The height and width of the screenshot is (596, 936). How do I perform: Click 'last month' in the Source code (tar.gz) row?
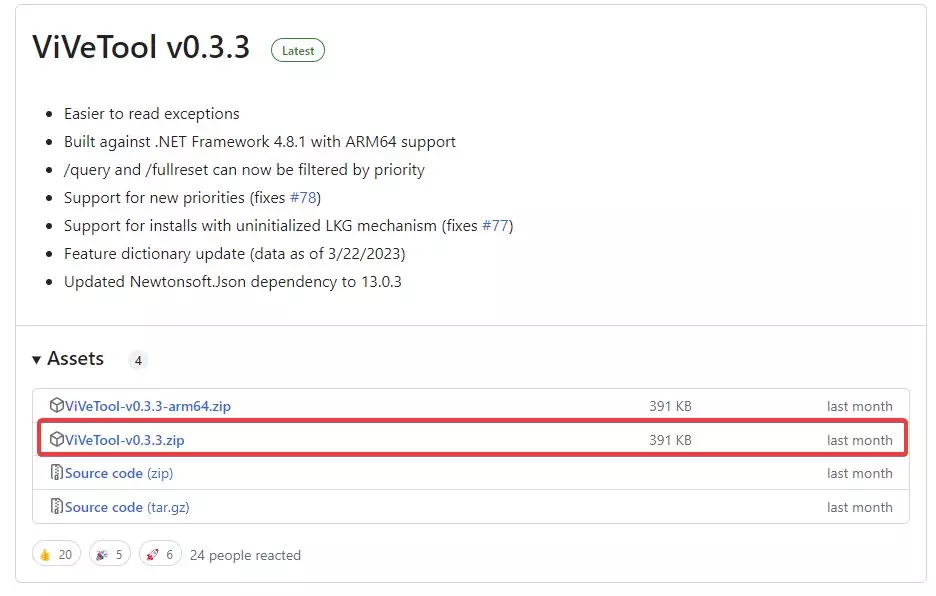click(860, 507)
